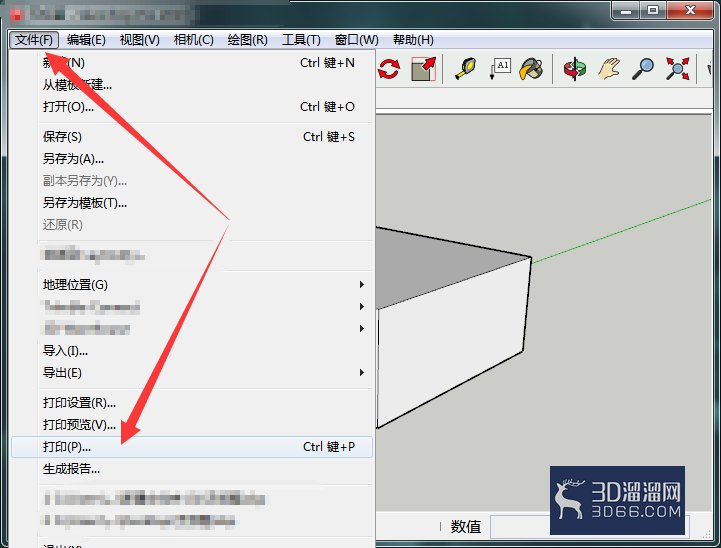Open 打印预览(V)... entry
The height and width of the screenshot is (548, 721).
[x=191, y=424]
